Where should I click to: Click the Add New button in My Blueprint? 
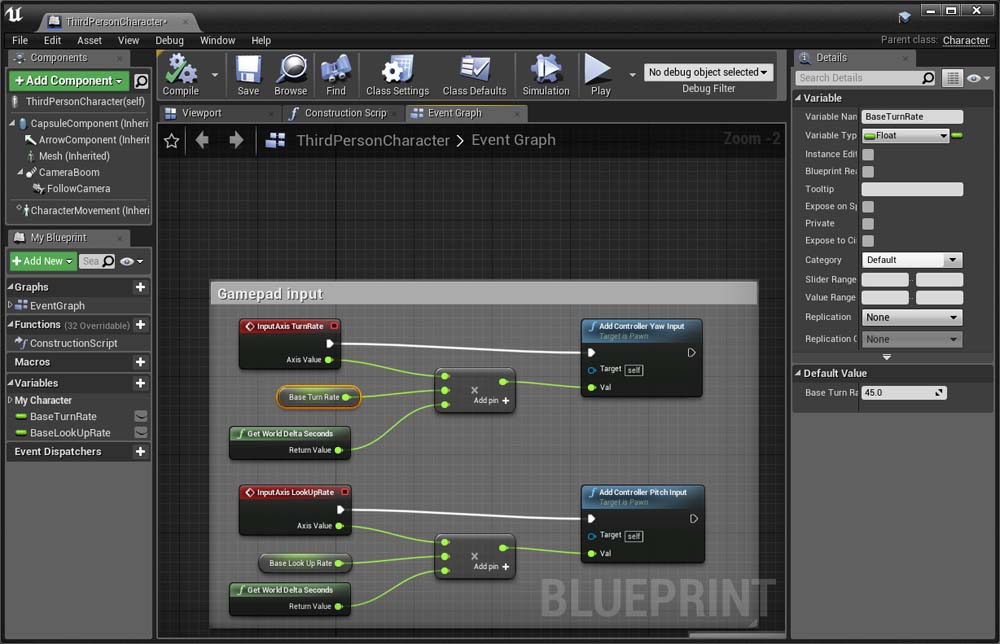[x=42, y=261]
